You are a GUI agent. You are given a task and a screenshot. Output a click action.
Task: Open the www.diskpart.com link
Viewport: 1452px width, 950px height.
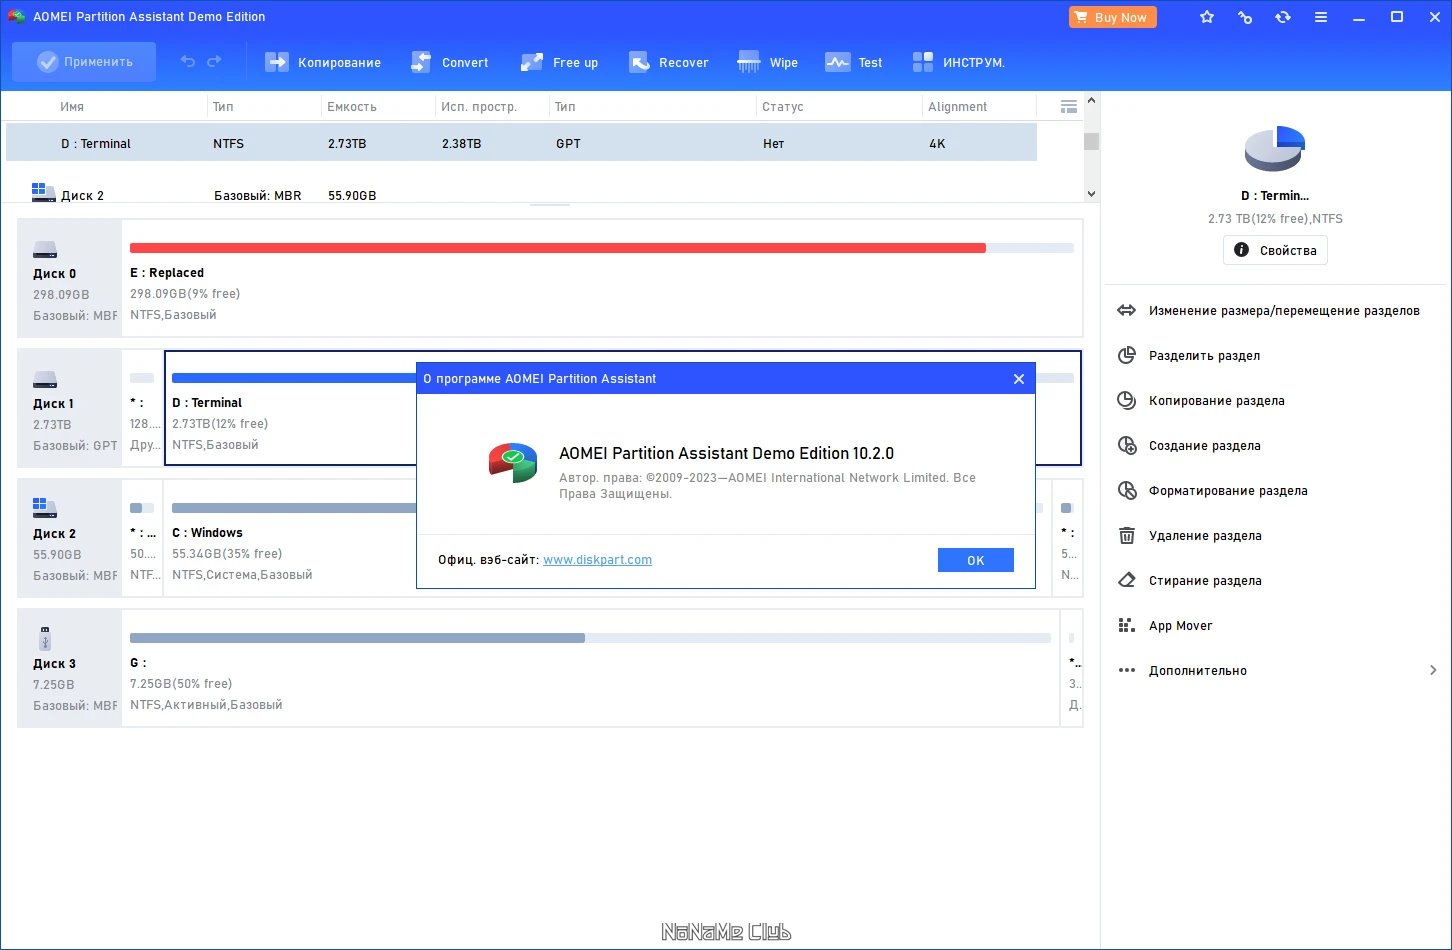coord(597,560)
